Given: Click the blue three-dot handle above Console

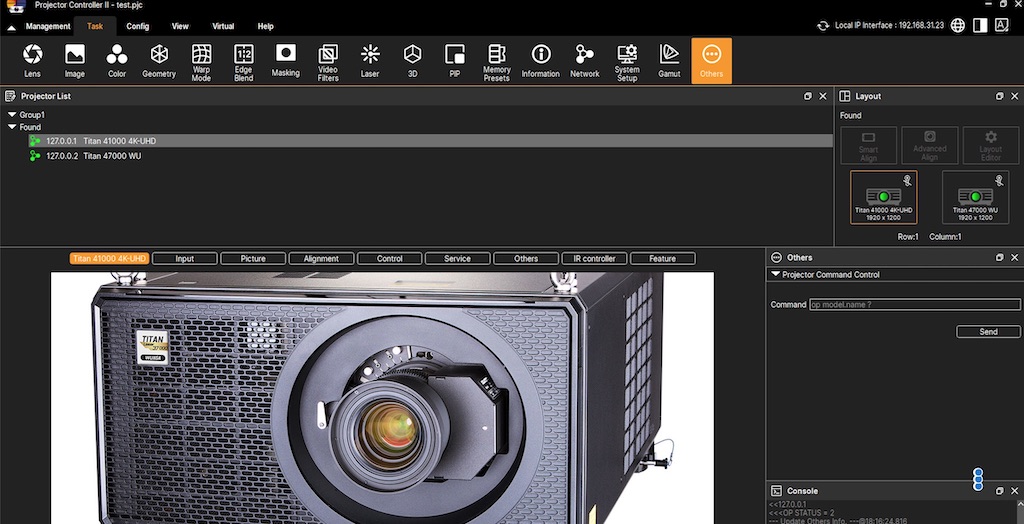Looking at the screenshot, I should pyautogui.click(x=978, y=479).
